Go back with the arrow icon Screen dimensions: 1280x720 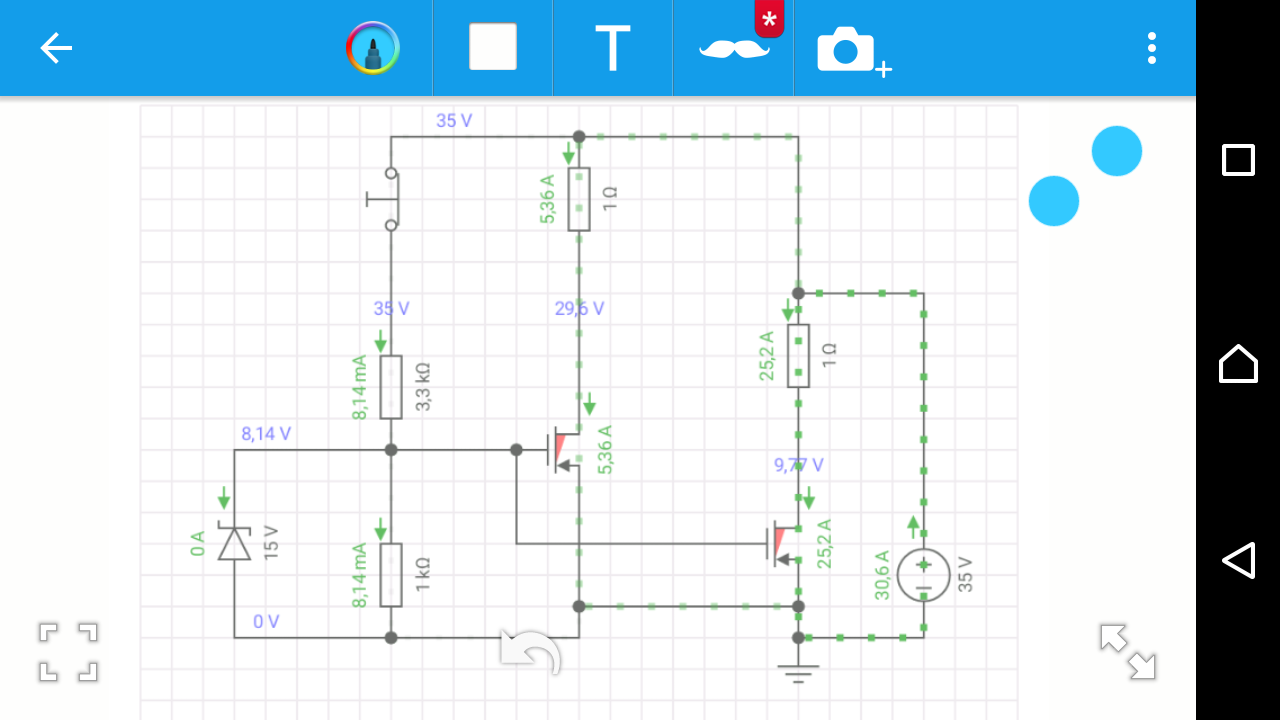tap(56, 48)
